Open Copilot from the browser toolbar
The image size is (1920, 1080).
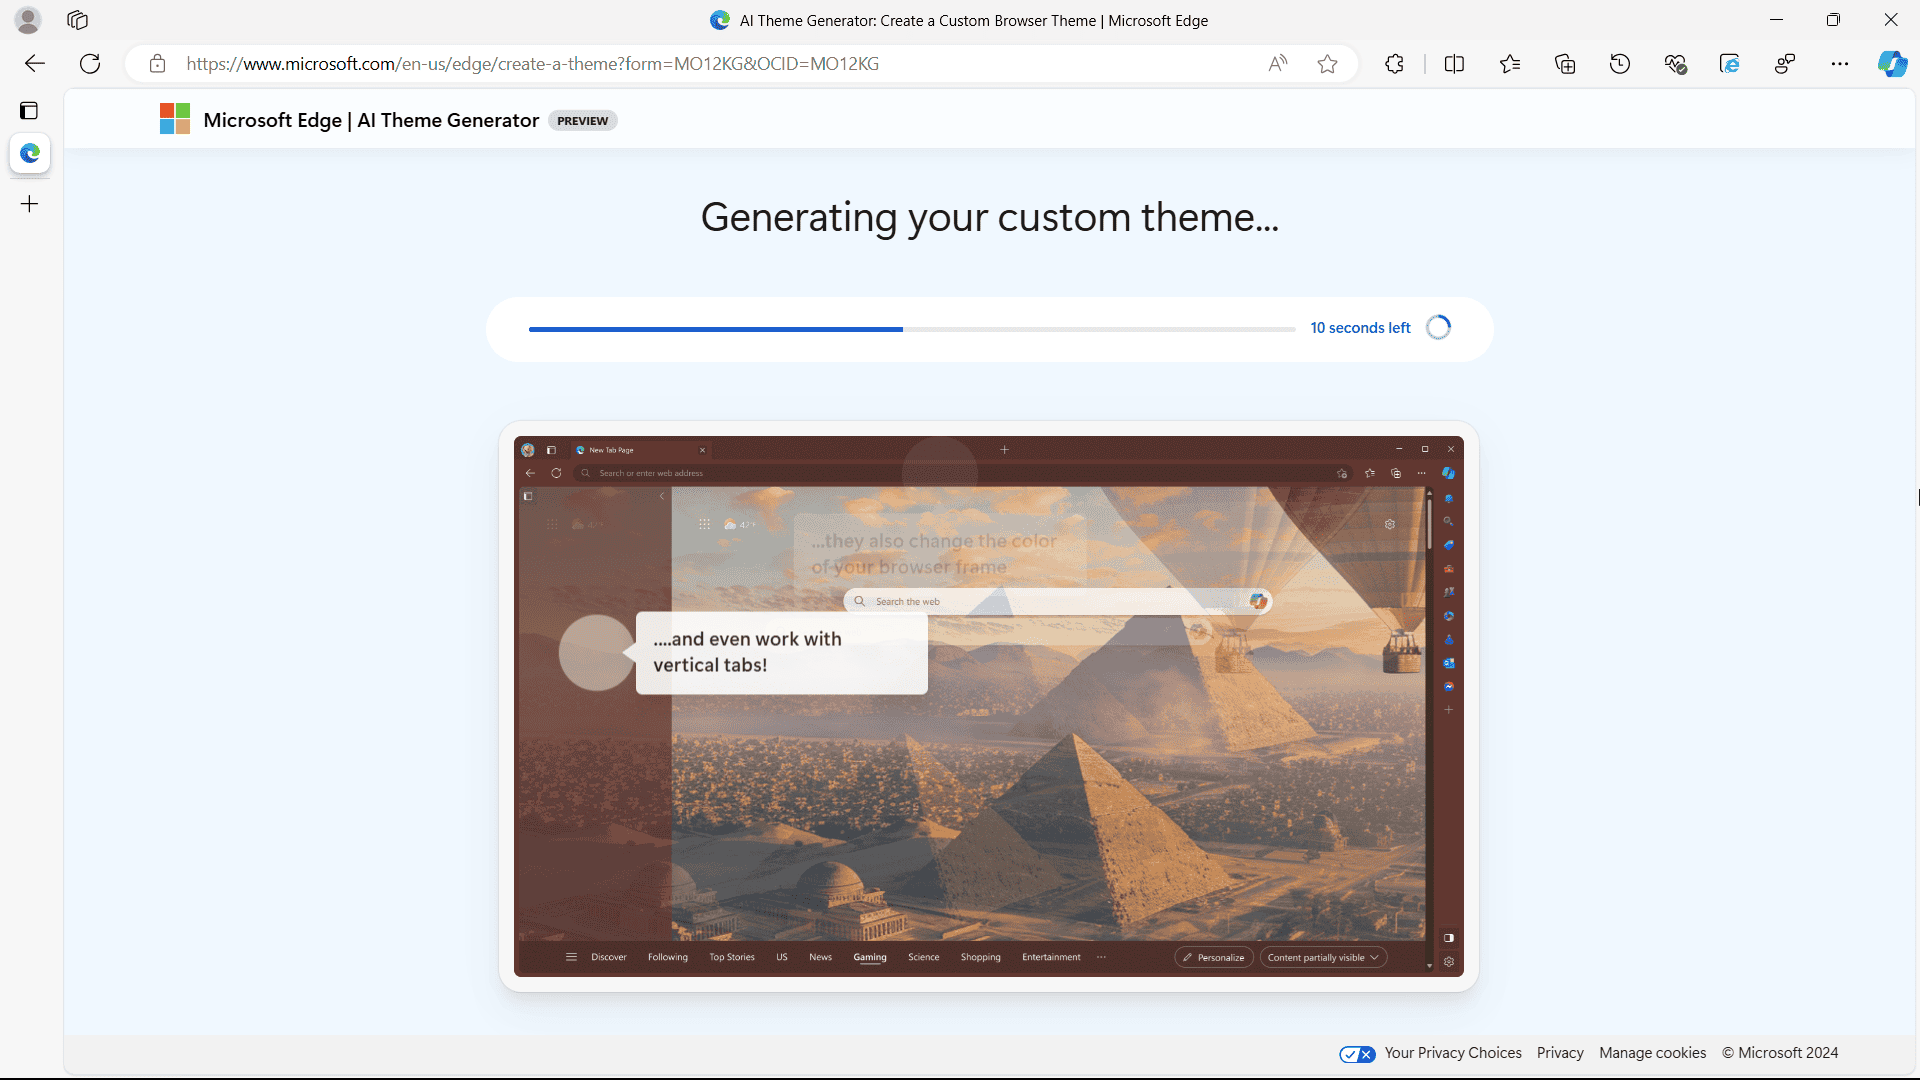tap(1893, 63)
